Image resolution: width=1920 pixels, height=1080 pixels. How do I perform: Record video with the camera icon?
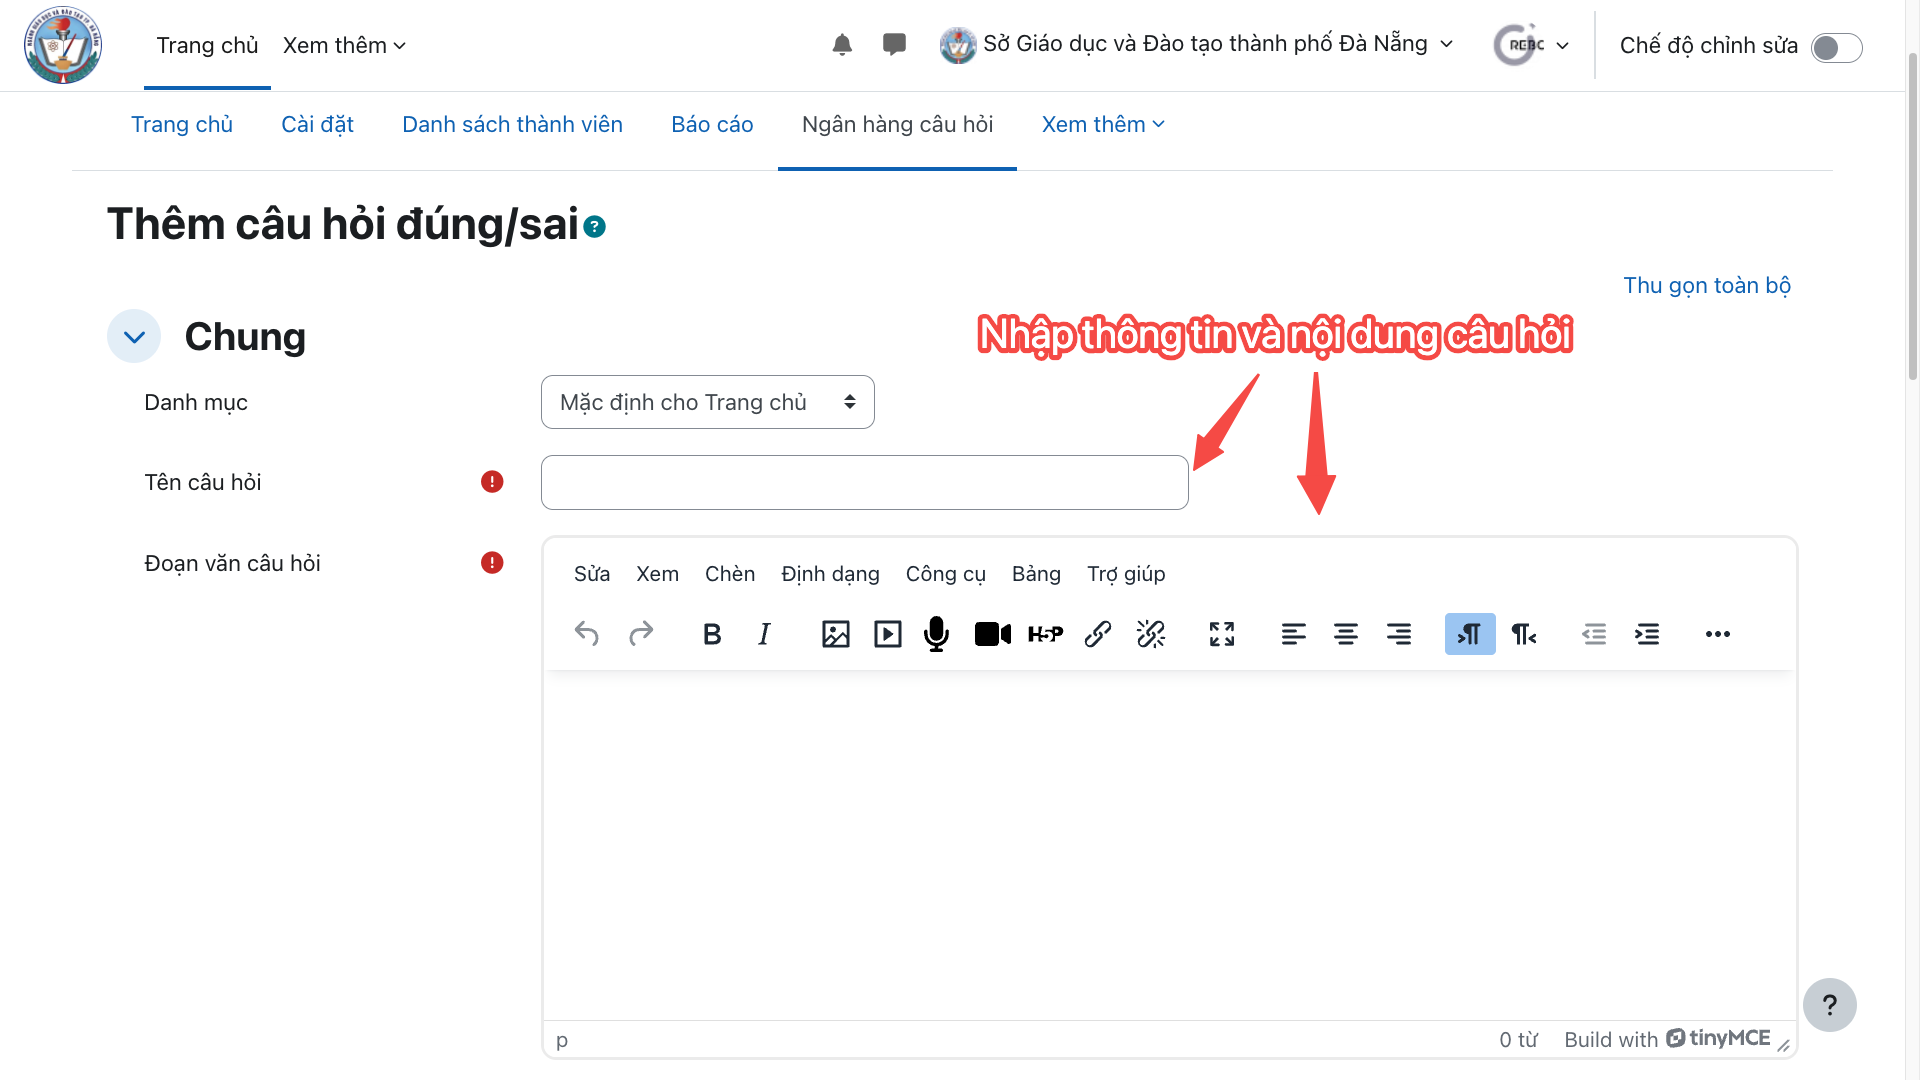coord(993,634)
